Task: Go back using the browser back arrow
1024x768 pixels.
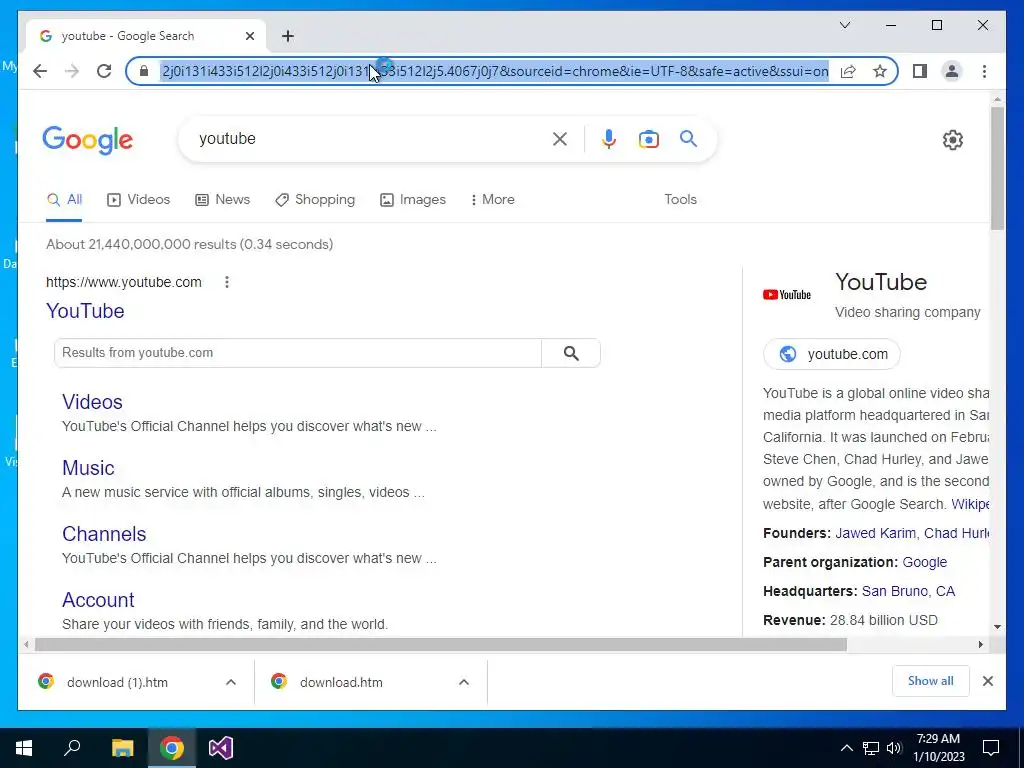Action: [40, 71]
